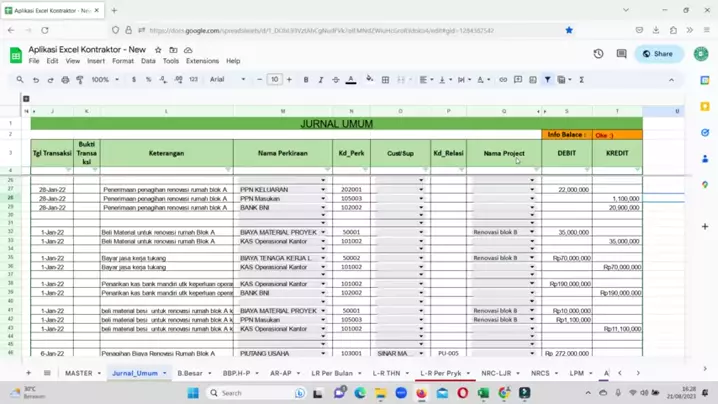Click the Undo icon in toolbar
Image resolution: width=718 pixels, height=404 pixels.
(x=36, y=80)
